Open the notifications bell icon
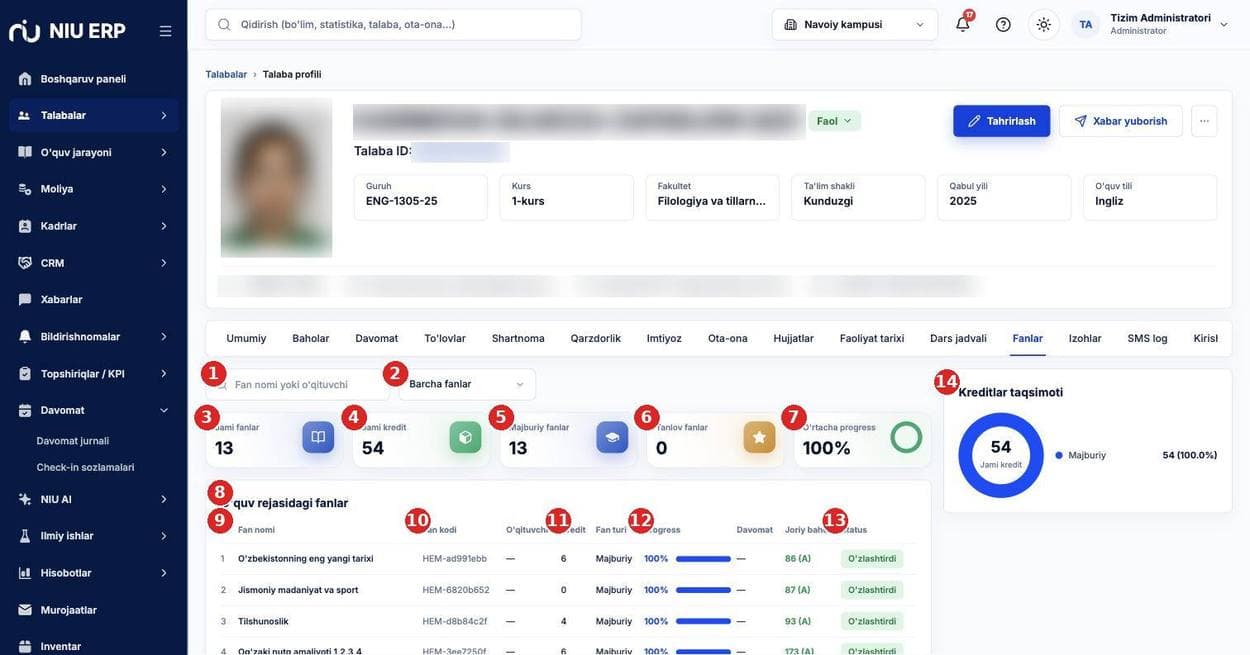The height and width of the screenshot is (655, 1250). pyautogui.click(x=963, y=24)
